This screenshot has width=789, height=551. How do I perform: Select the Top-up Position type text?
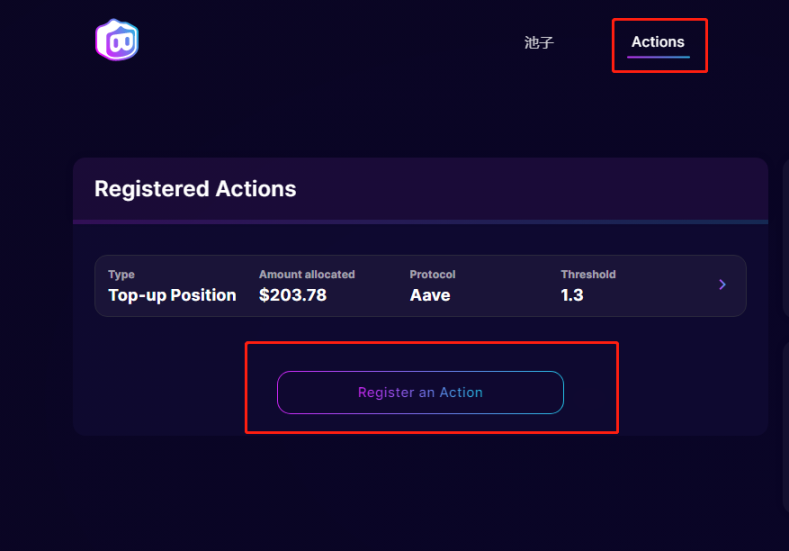(172, 295)
